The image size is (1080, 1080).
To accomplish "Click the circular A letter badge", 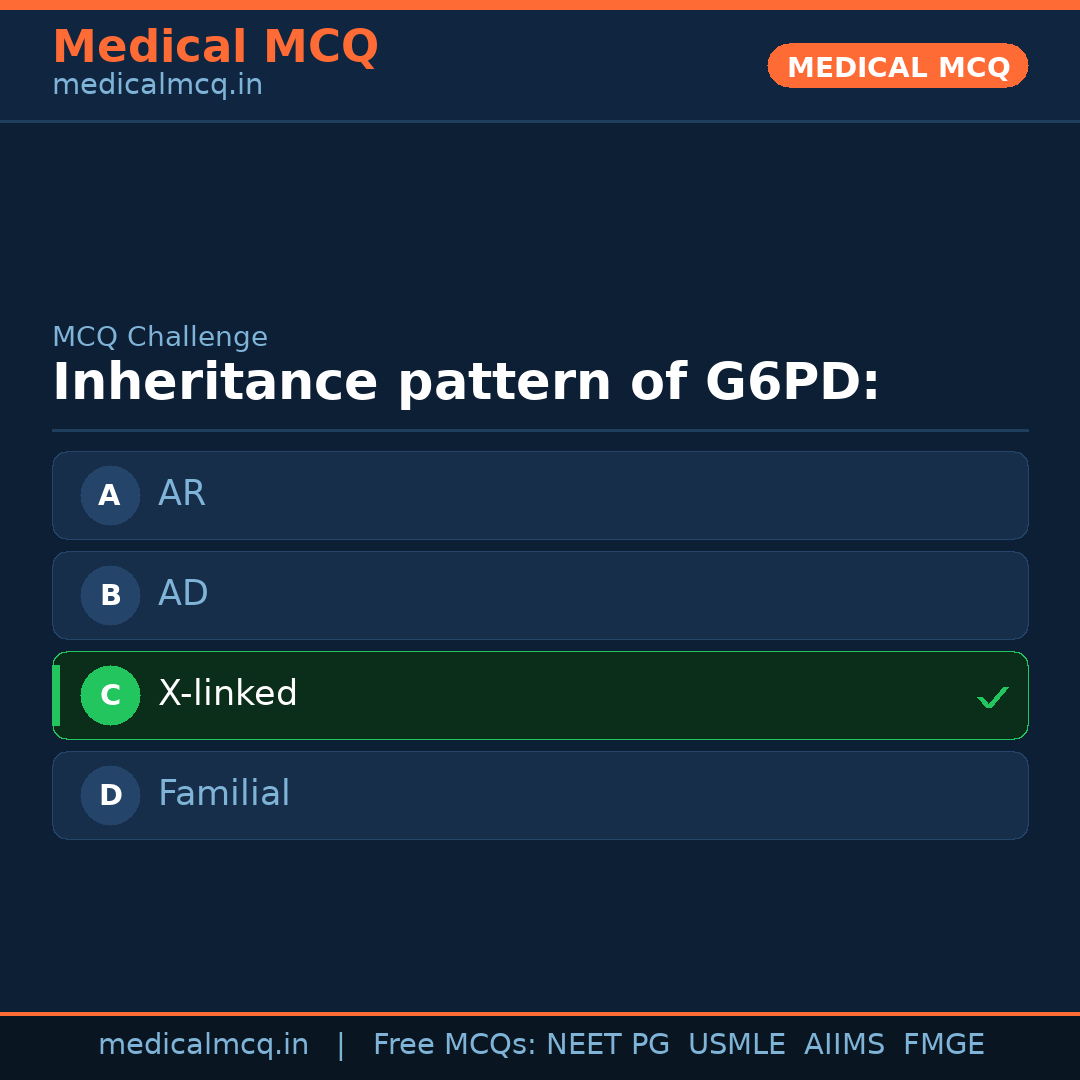I will 110,495.
